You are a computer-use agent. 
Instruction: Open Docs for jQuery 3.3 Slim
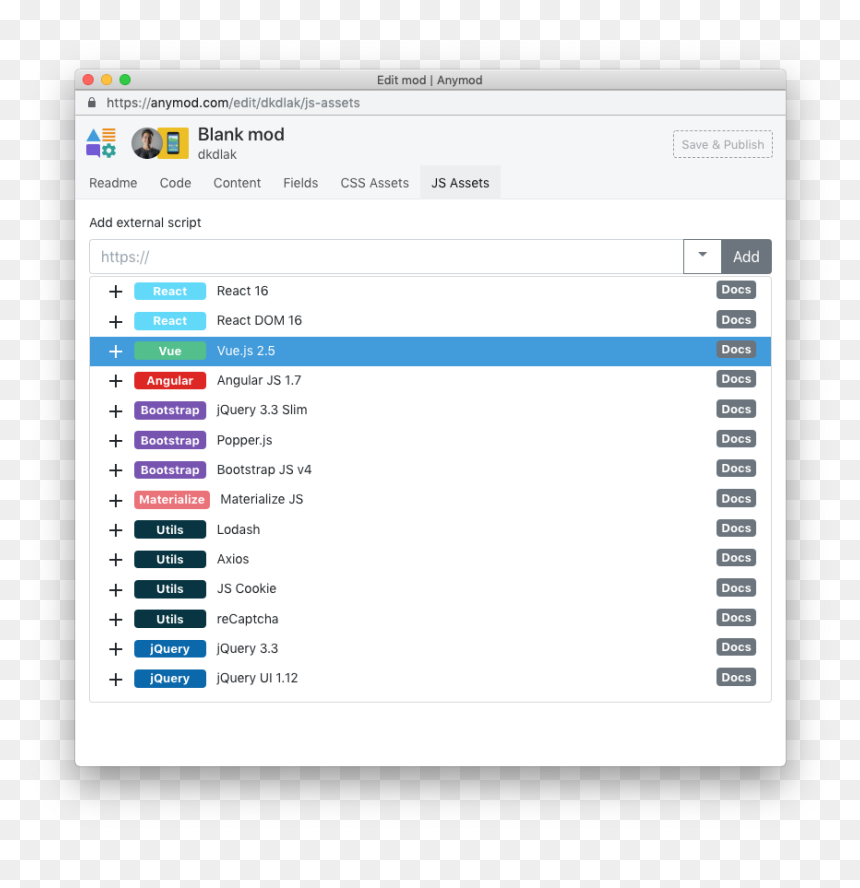click(x=736, y=409)
